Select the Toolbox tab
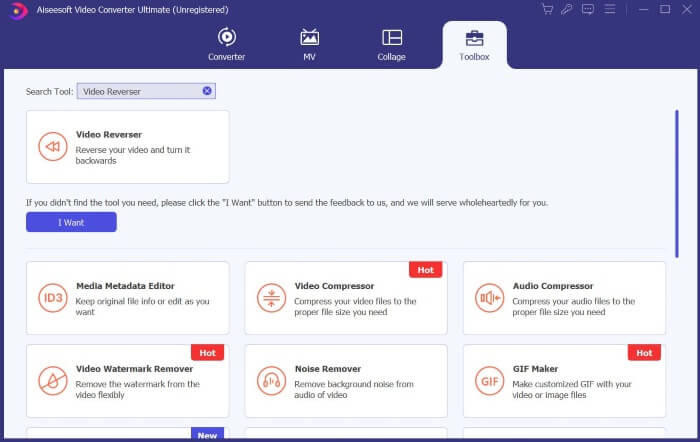Viewport: 700px width, 442px height. 474,45
